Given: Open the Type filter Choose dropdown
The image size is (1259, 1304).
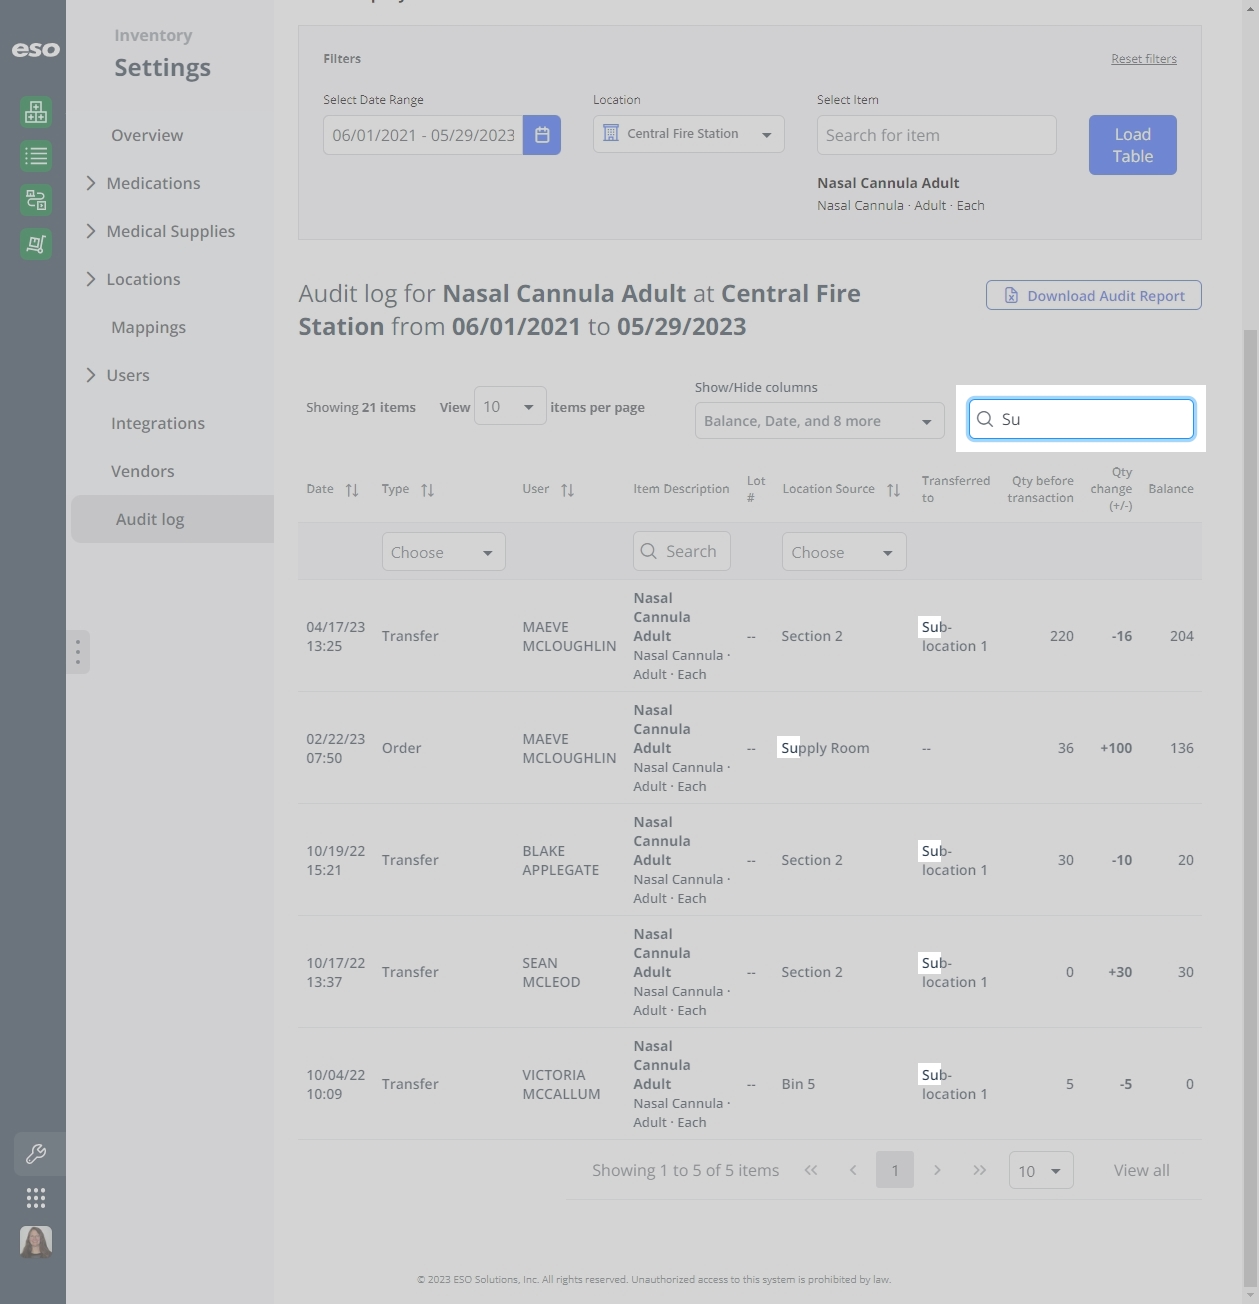Looking at the screenshot, I should [x=444, y=552].
